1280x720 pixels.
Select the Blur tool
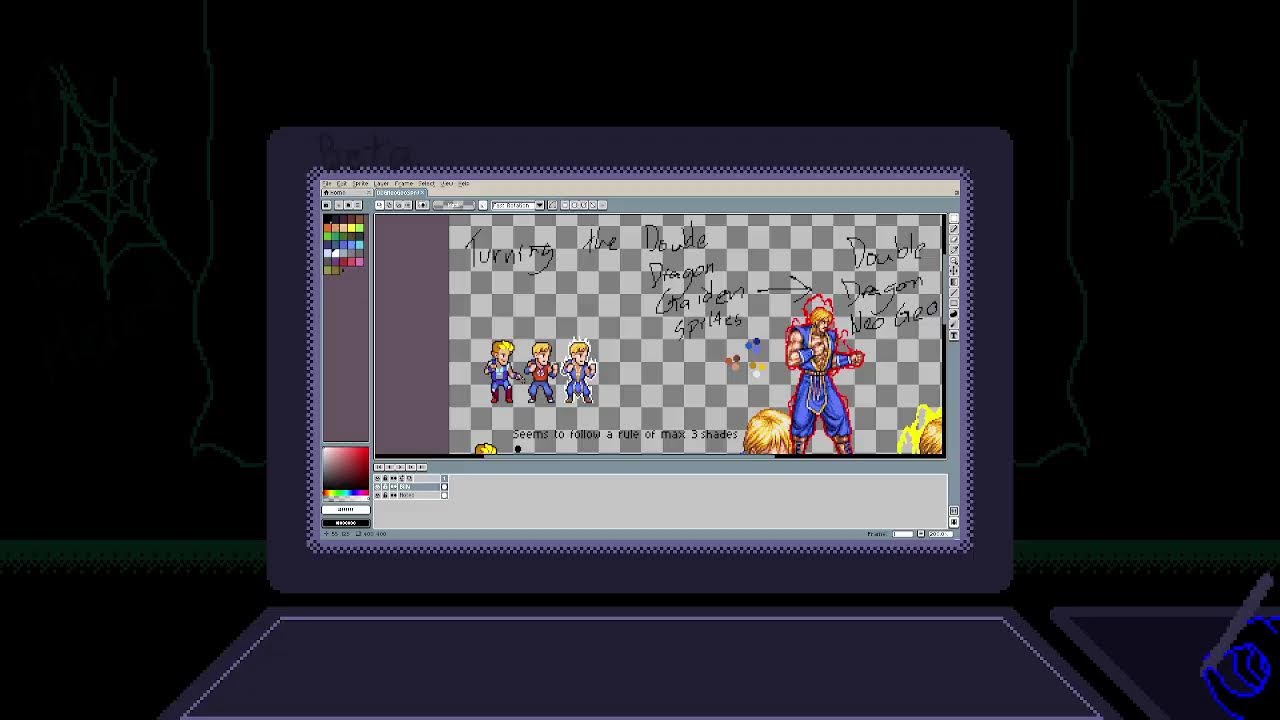pyautogui.click(x=954, y=324)
